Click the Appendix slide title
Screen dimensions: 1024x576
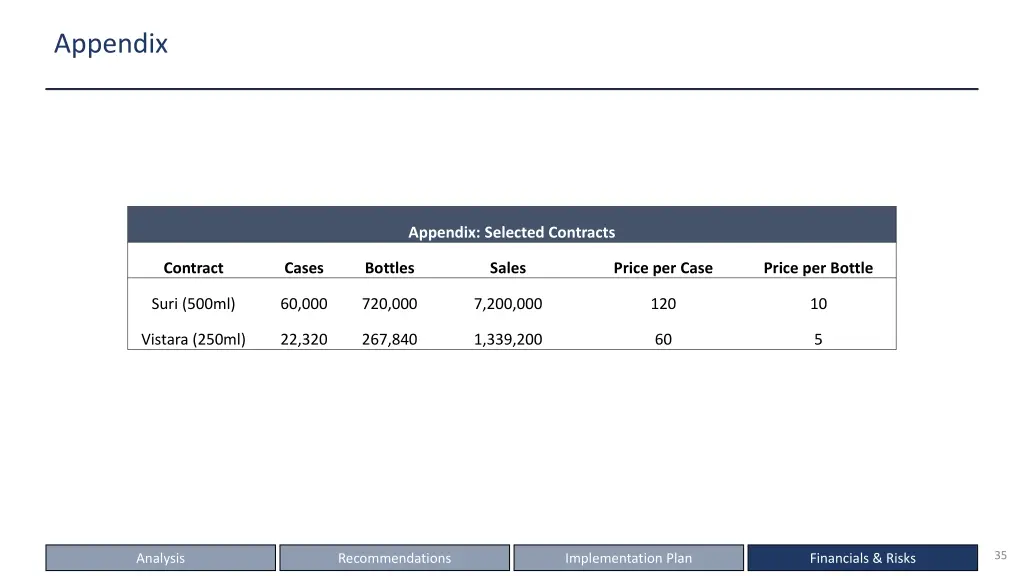(x=111, y=44)
